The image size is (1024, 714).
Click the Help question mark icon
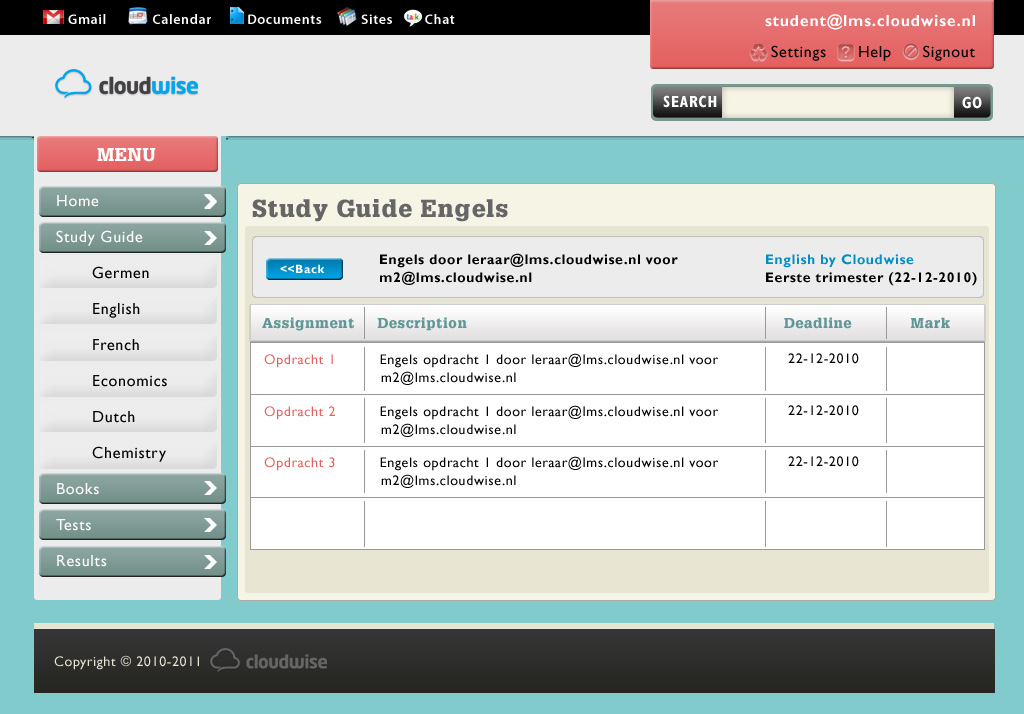[x=846, y=52]
